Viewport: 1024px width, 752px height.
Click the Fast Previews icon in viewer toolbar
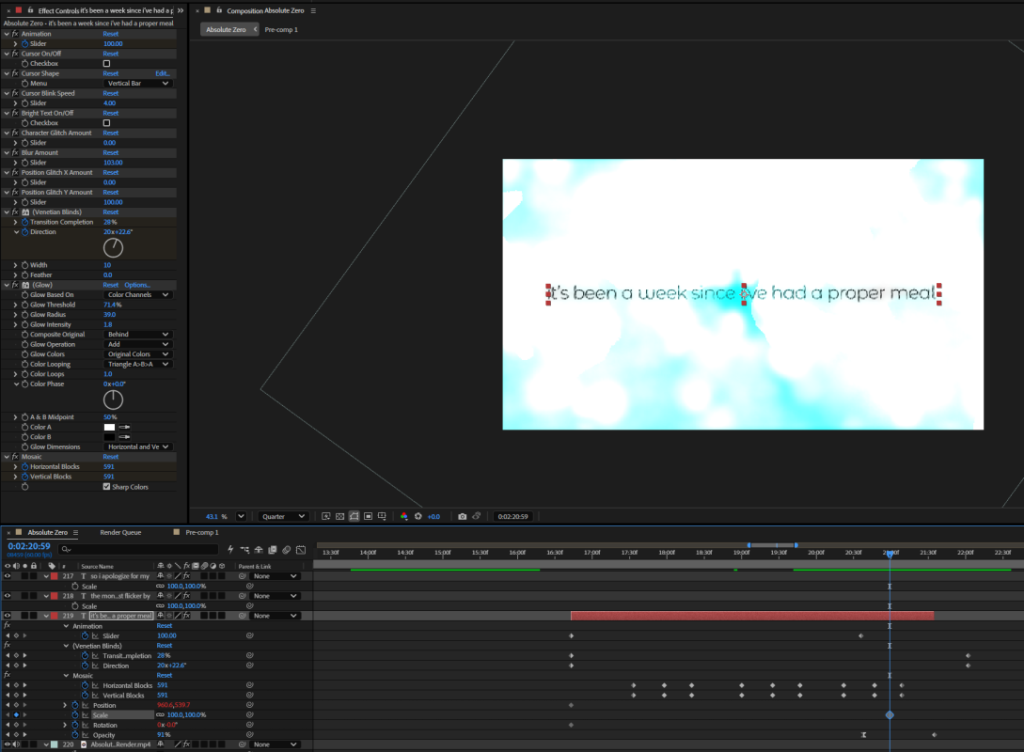(x=325, y=516)
